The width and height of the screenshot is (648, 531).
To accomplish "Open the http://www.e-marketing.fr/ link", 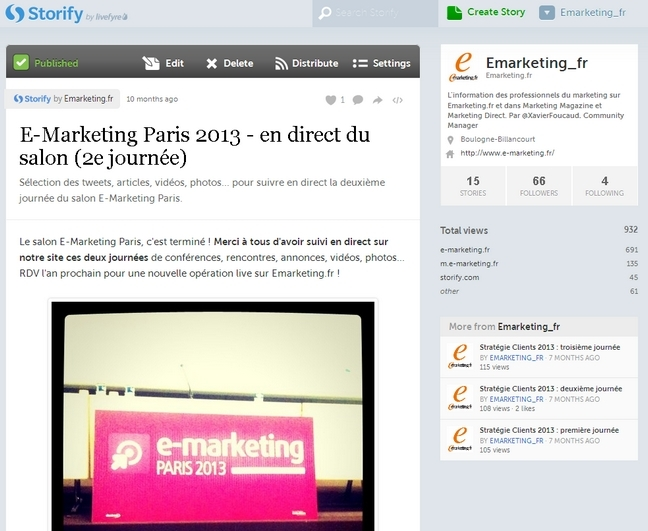I will point(507,153).
